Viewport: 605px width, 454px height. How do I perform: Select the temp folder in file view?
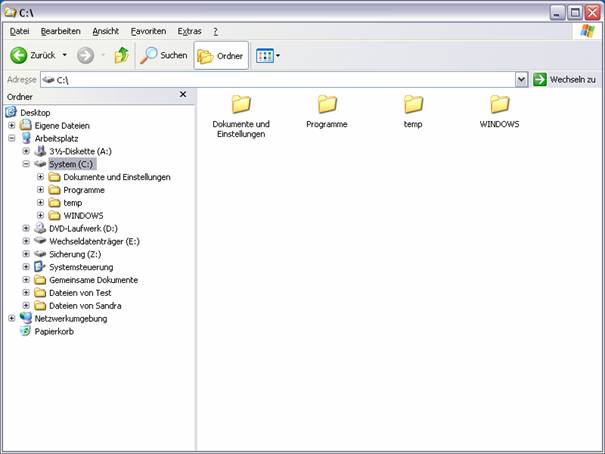[x=413, y=112]
